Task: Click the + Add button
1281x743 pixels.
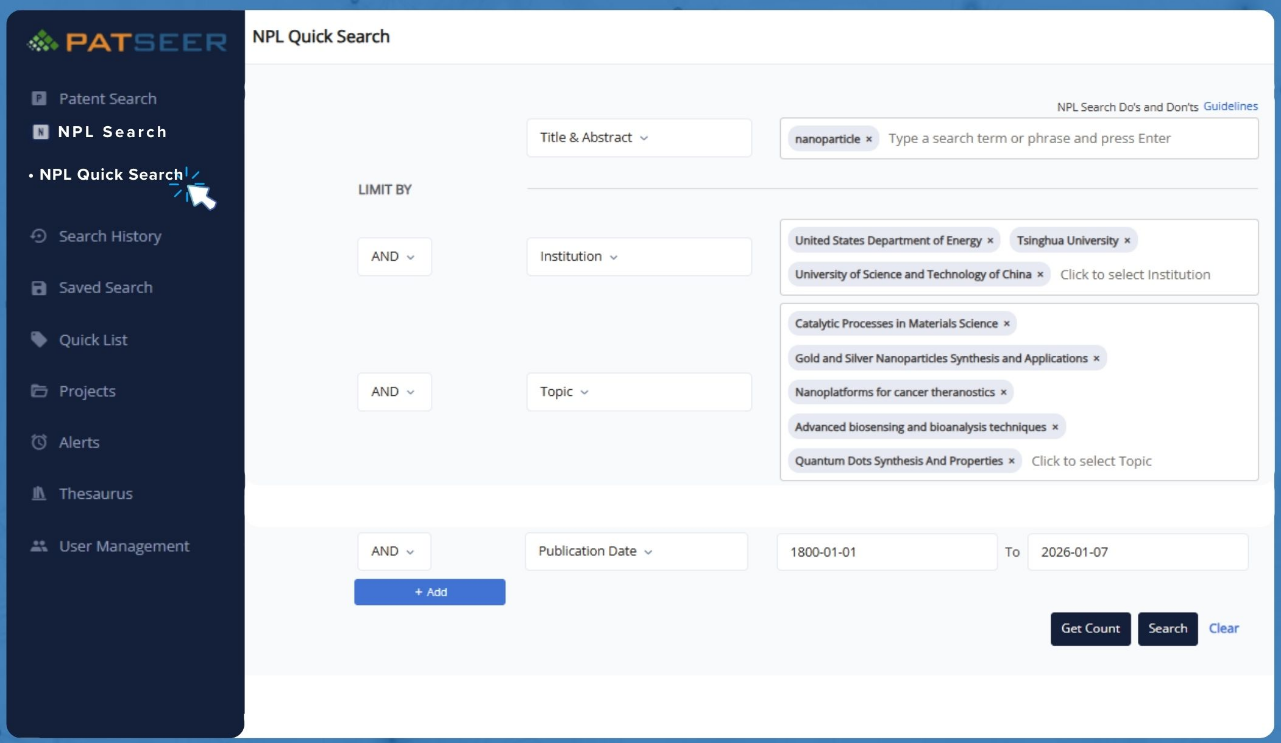Action: [x=429, y=592]
